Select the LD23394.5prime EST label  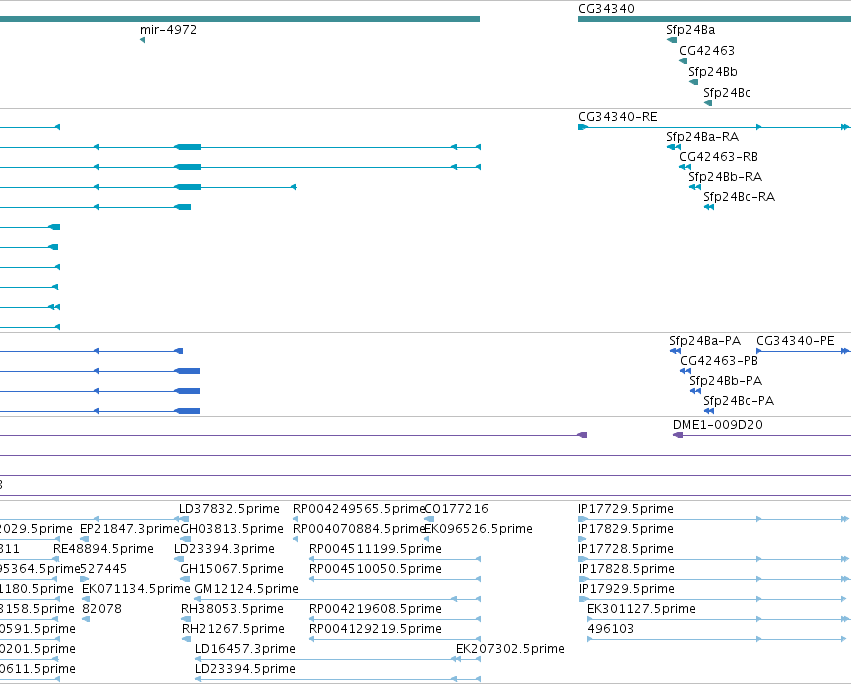coord(245,670)
